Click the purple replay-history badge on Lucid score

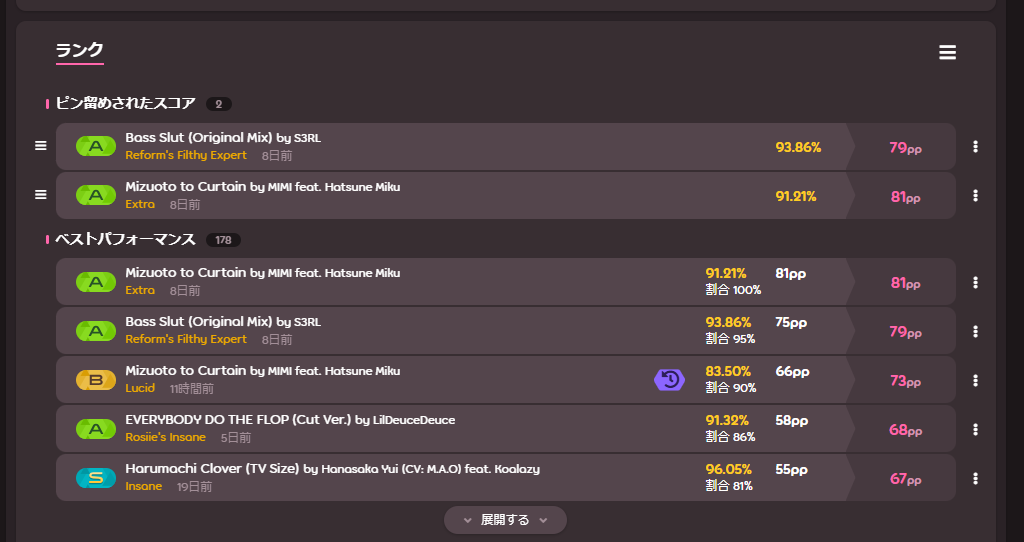pos(669,380)
